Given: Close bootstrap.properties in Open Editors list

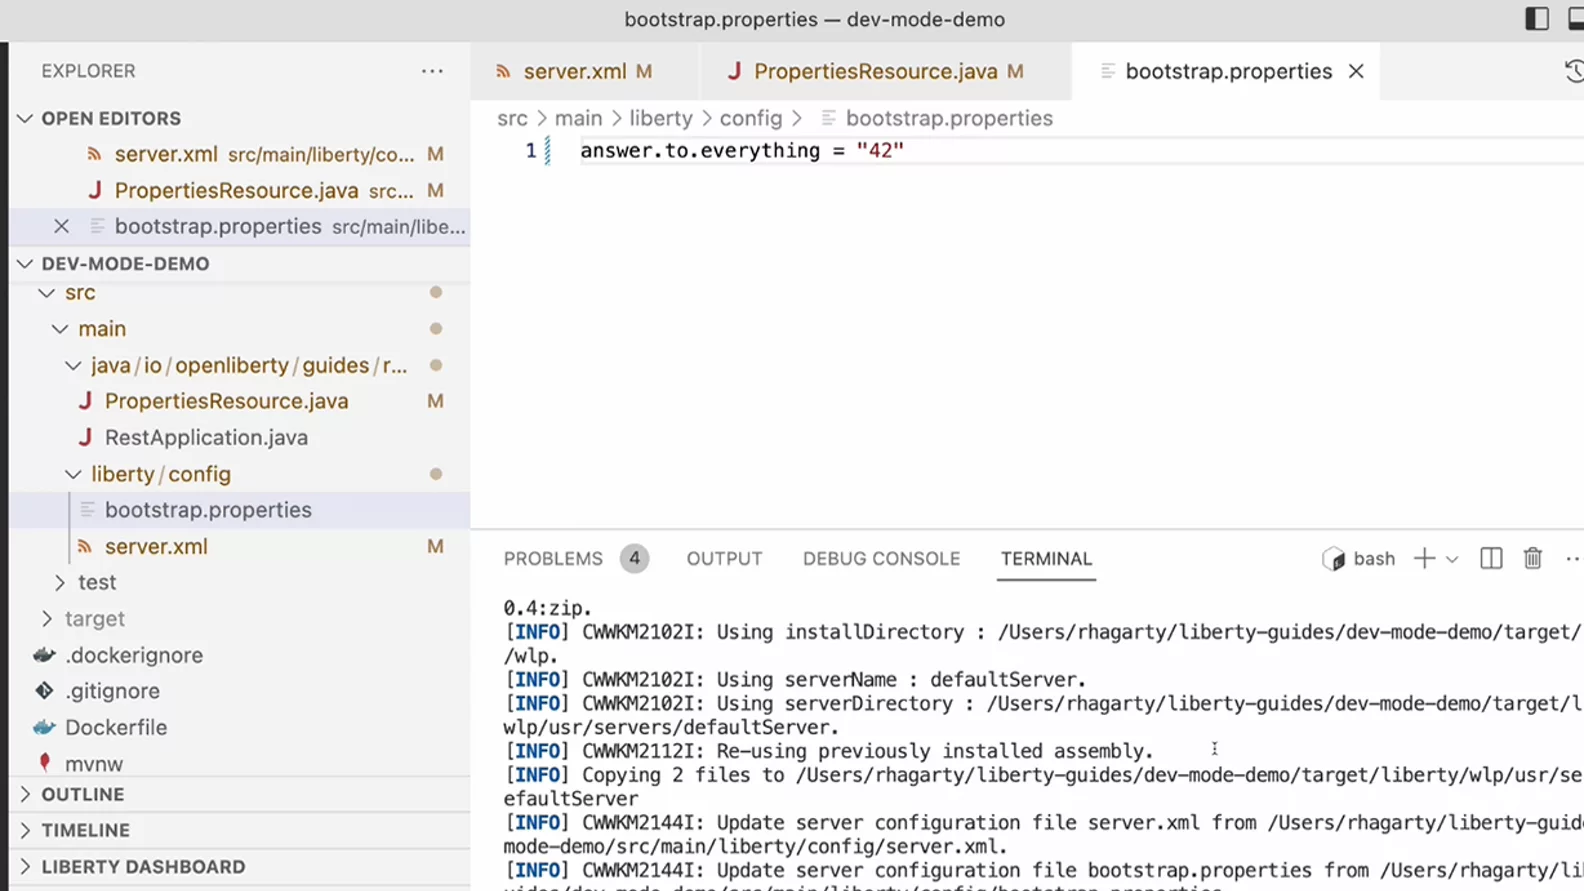Looking at the screenshot, I should [61, 227].
